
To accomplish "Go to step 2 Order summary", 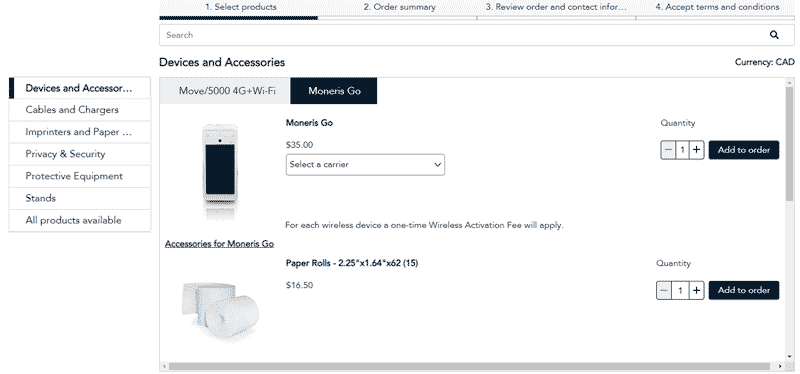I will pyautogui.click(x=398, y=9).
